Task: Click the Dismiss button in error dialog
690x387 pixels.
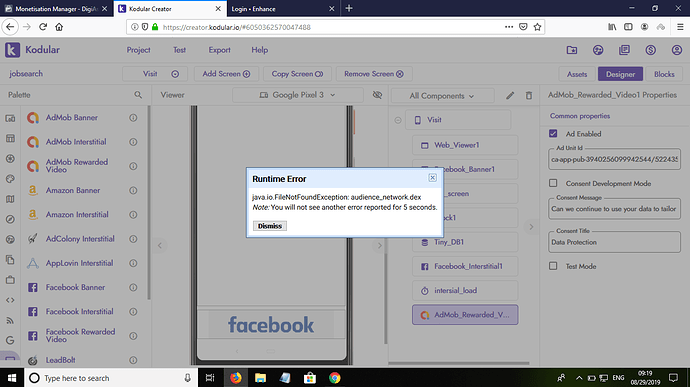Action: 270,226
